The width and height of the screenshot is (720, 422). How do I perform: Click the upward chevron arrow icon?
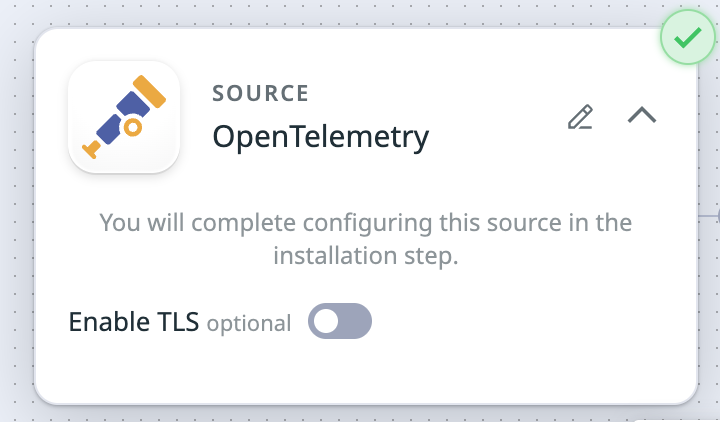click(x=642, y=115)
